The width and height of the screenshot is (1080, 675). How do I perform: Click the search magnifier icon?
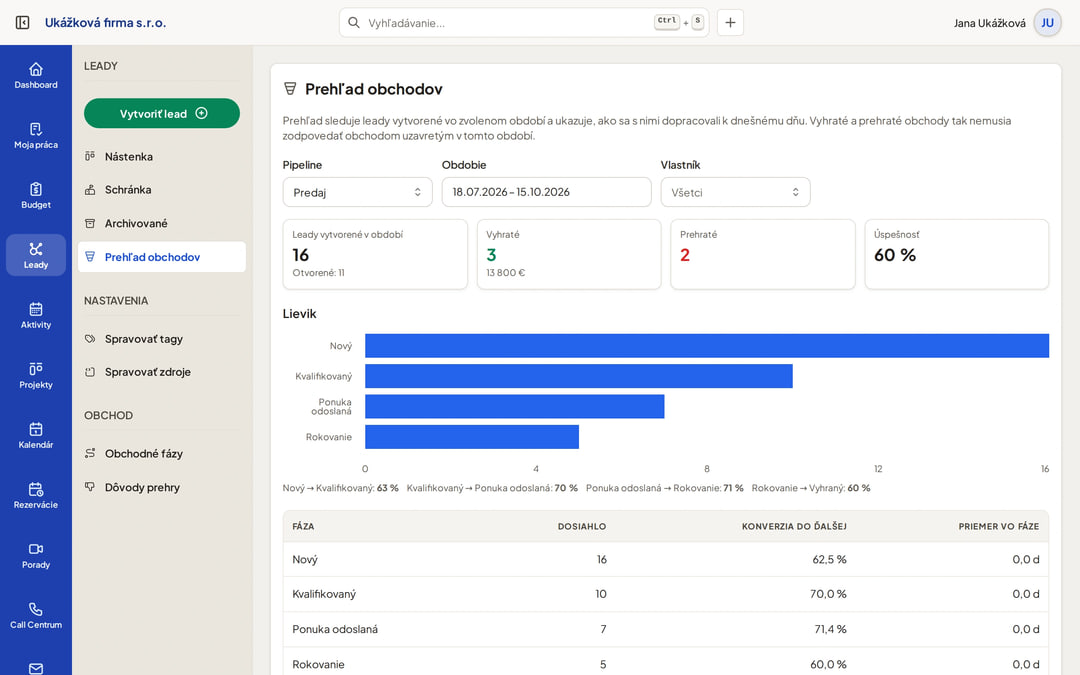pyautogui.click(x=353, y=23)
